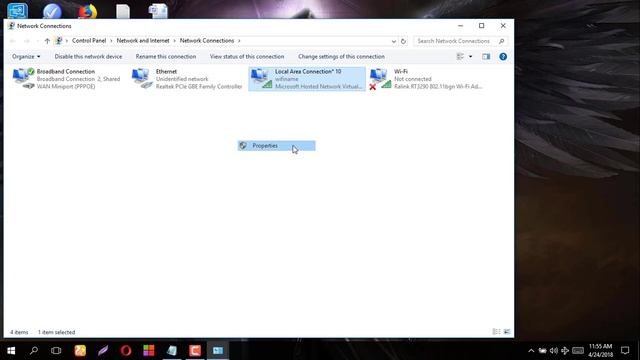Click Network Connections in the breadcrumb
The height and width of the screenshot is (360, 640).
point(207,41)
